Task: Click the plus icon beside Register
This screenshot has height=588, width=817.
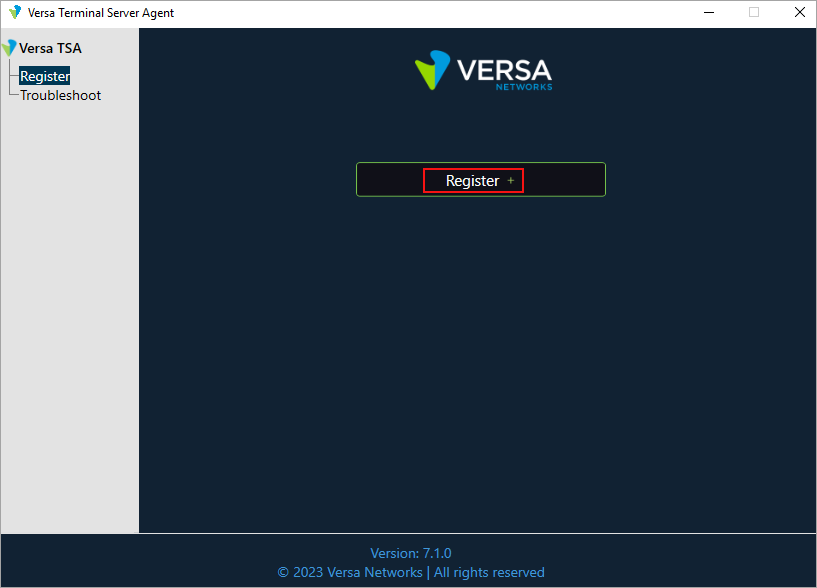Action: click(511, 181)
